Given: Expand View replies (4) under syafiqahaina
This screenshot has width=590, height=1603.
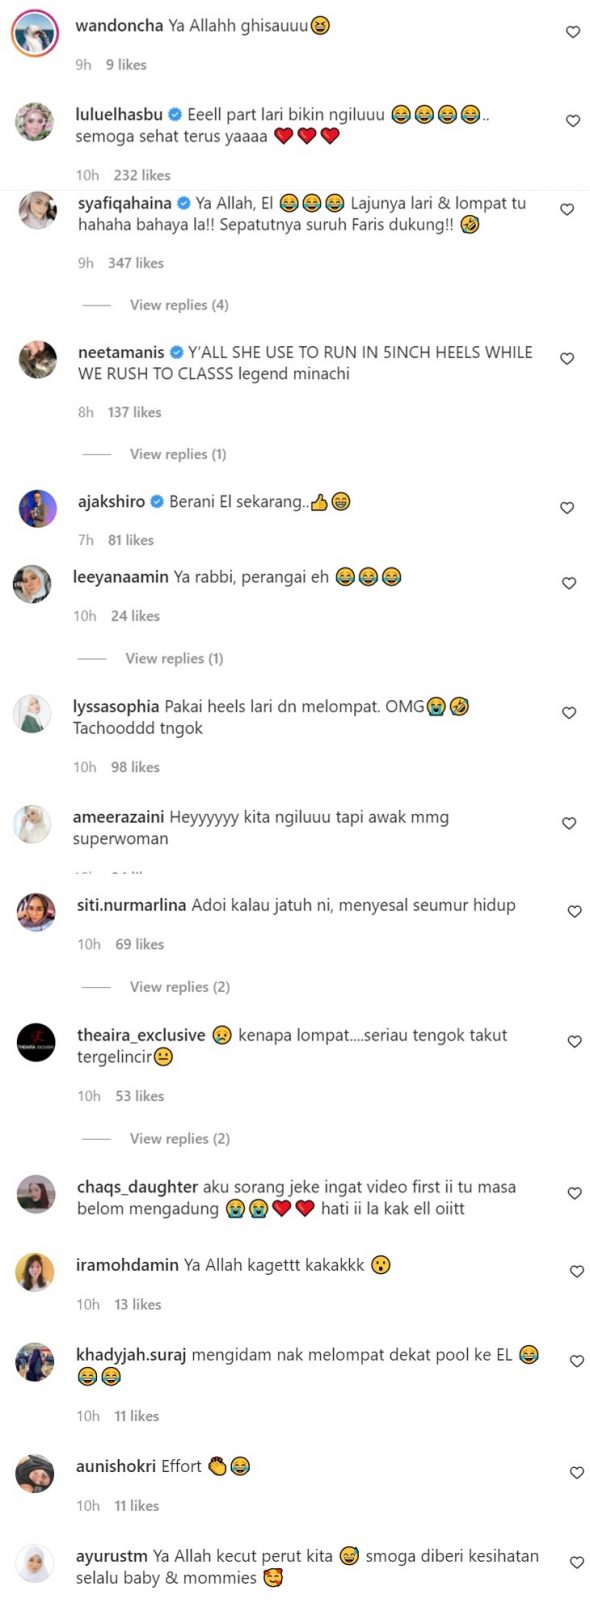Looking at the screenshot, I should [x=179, y=305].
